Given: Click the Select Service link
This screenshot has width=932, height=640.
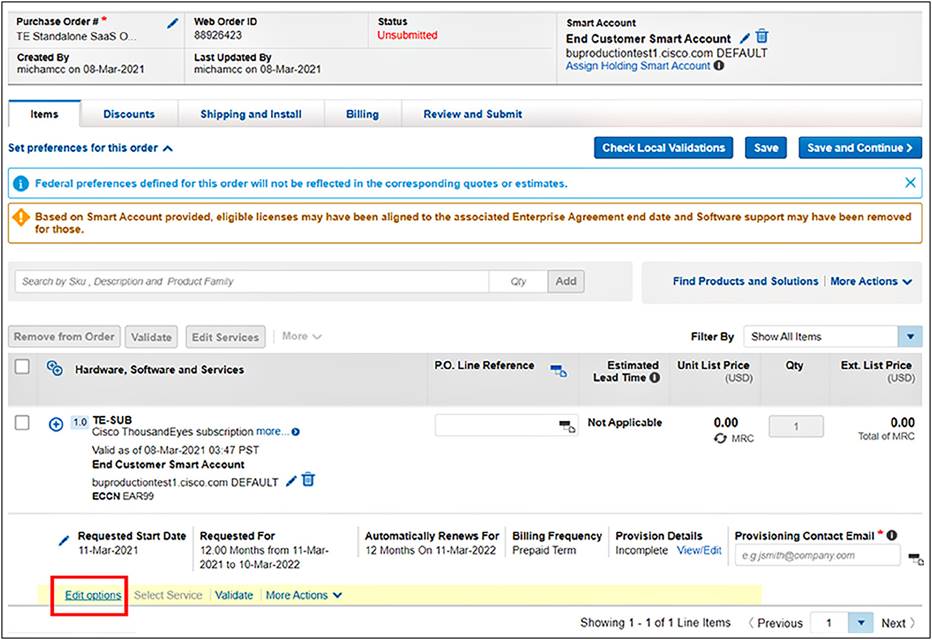Looking at the screenshot, I should pos(168,595).
